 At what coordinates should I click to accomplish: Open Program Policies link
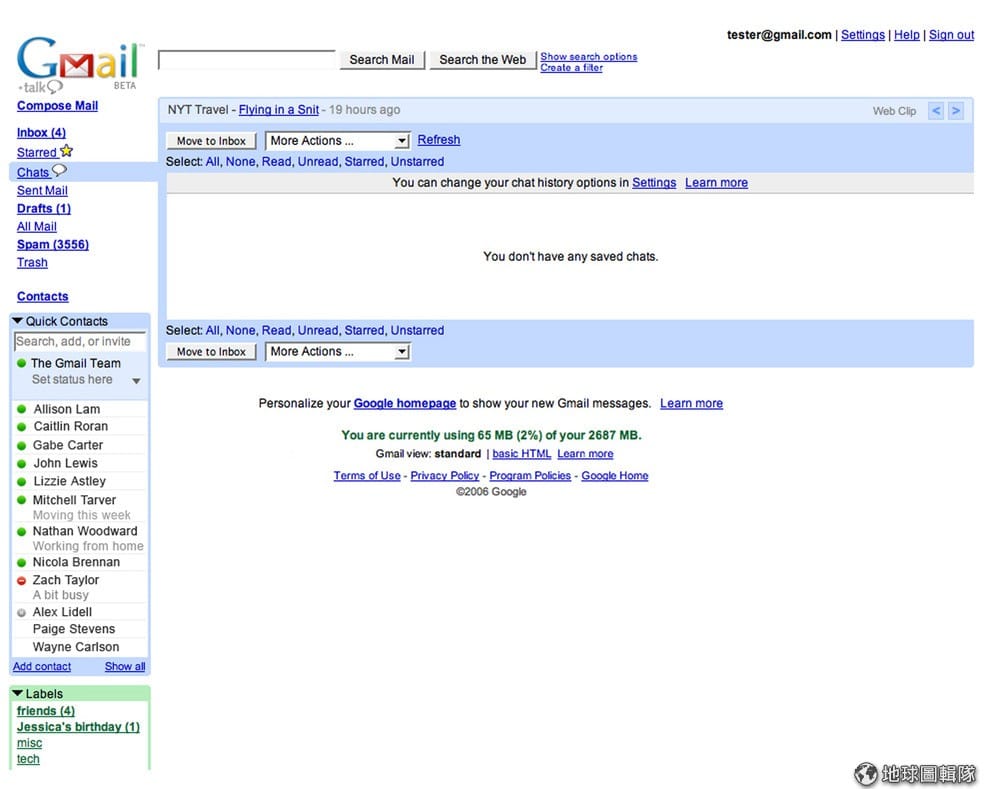pos(530,475)
